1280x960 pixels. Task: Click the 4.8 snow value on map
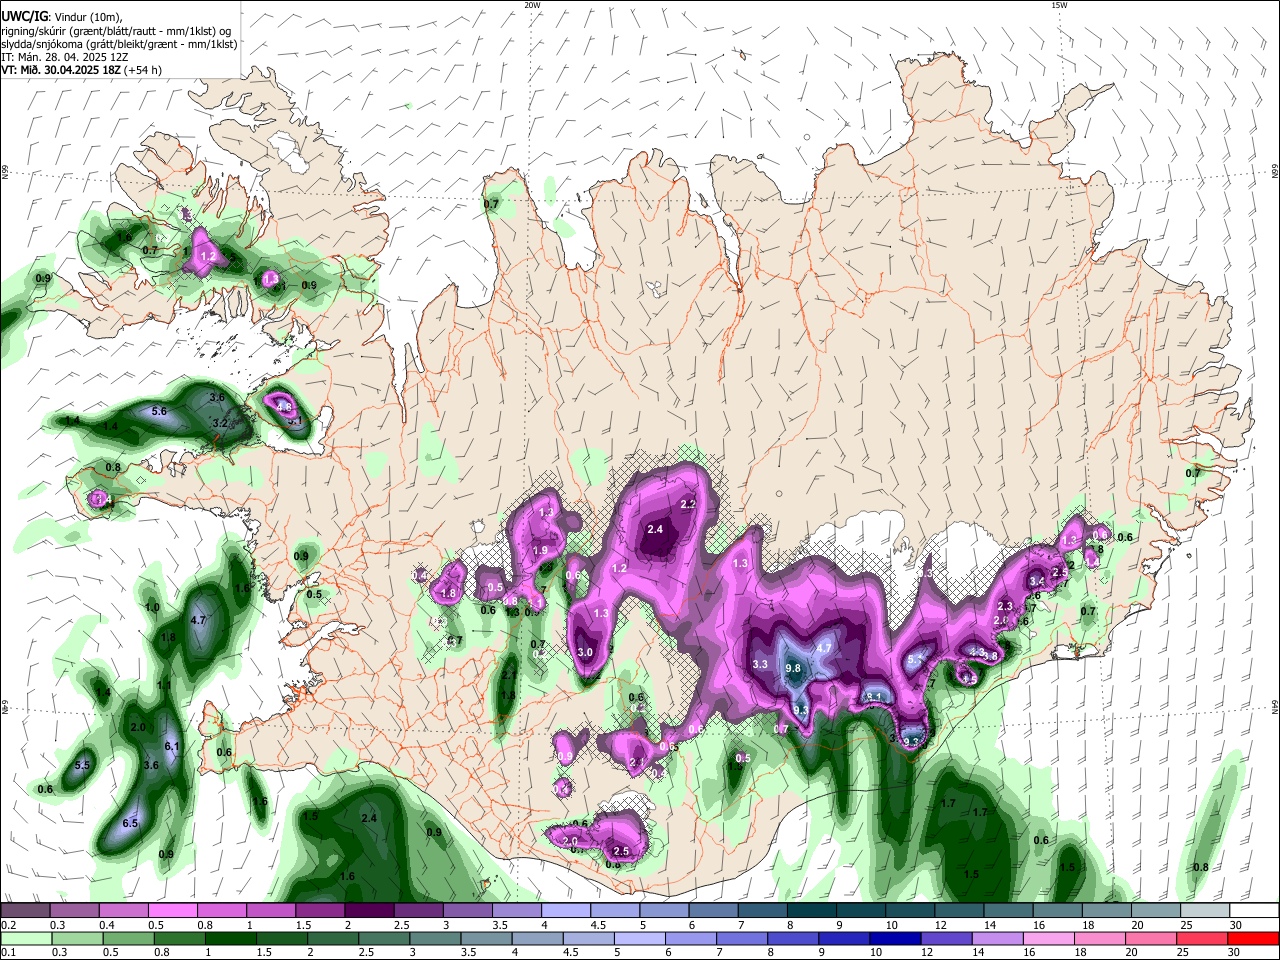click(284, 407)
